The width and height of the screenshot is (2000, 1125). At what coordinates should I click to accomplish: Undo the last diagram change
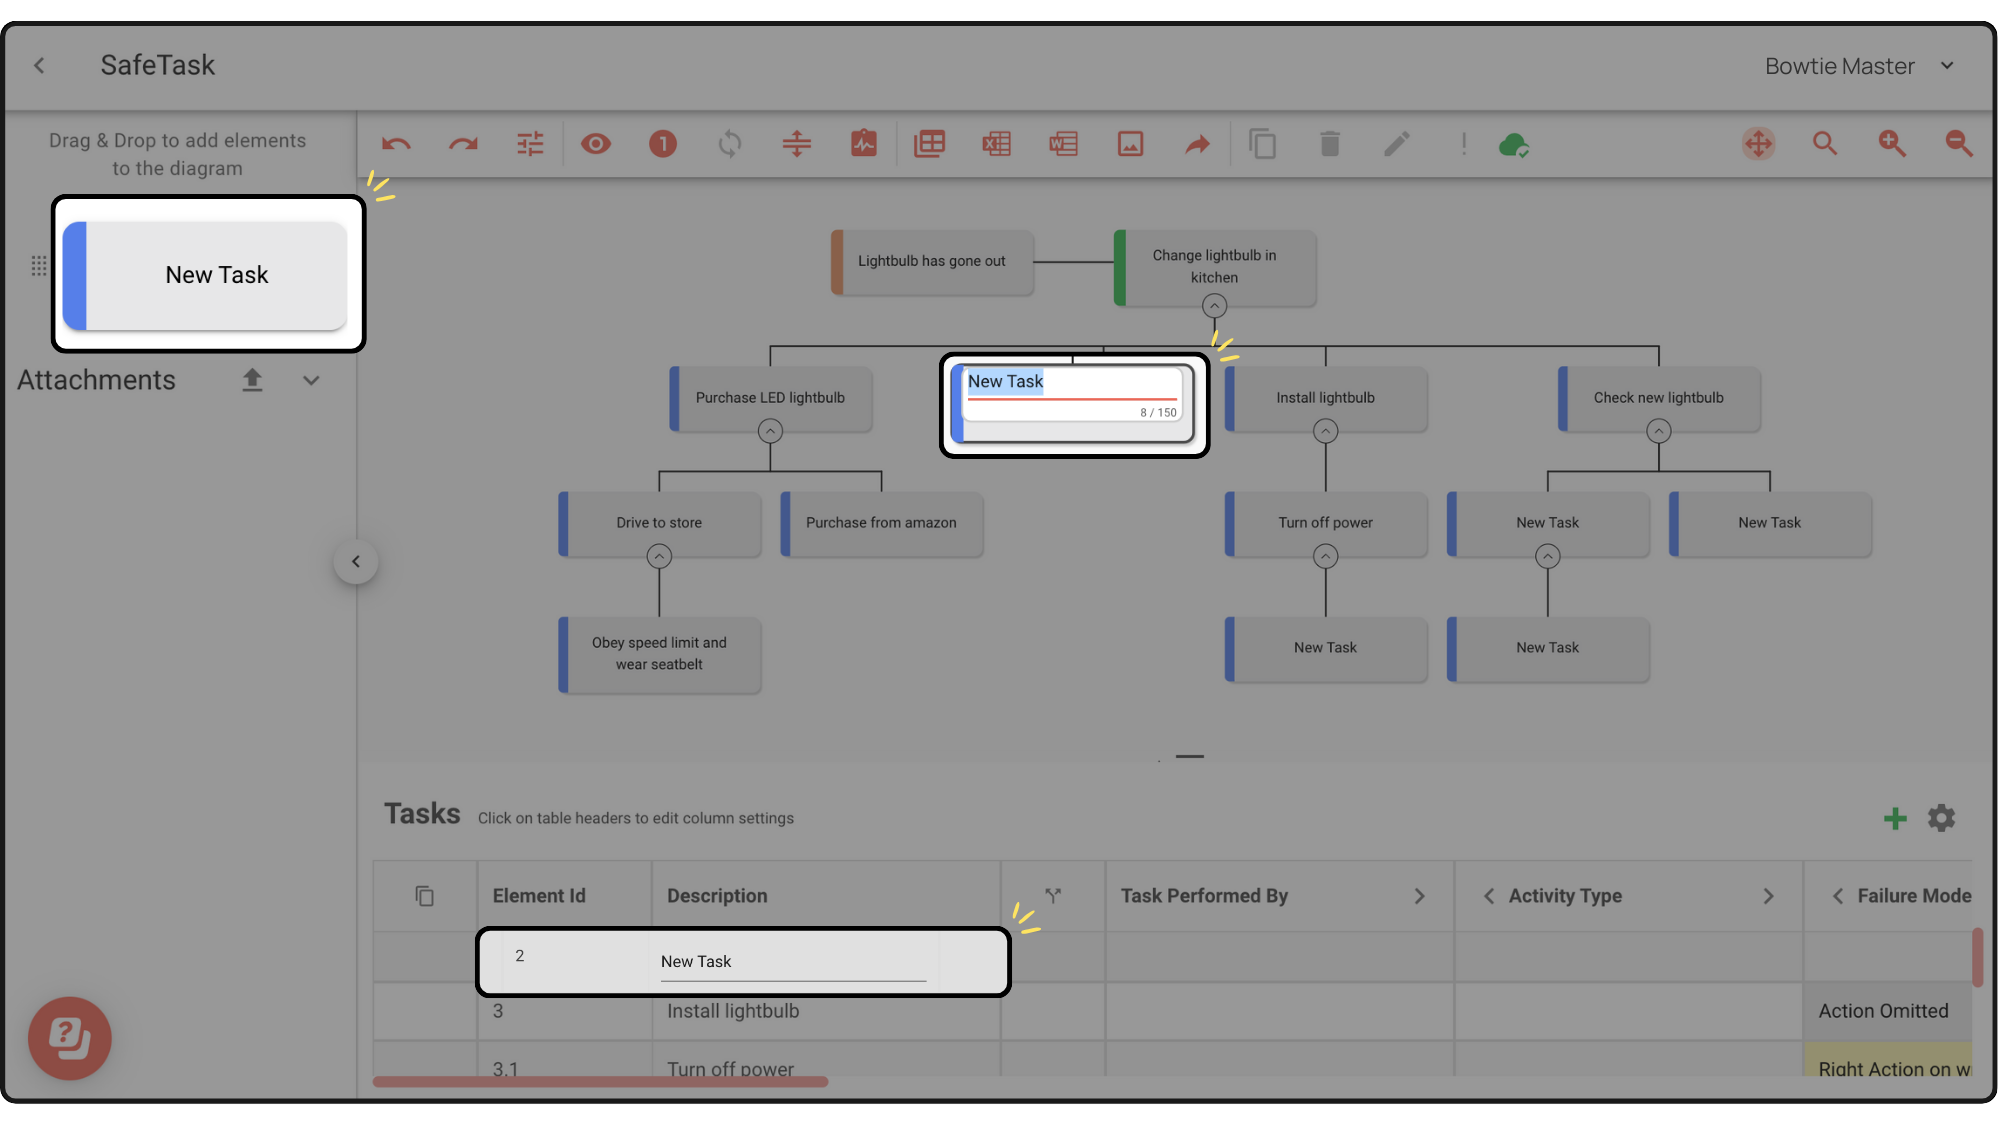(396, 144)
